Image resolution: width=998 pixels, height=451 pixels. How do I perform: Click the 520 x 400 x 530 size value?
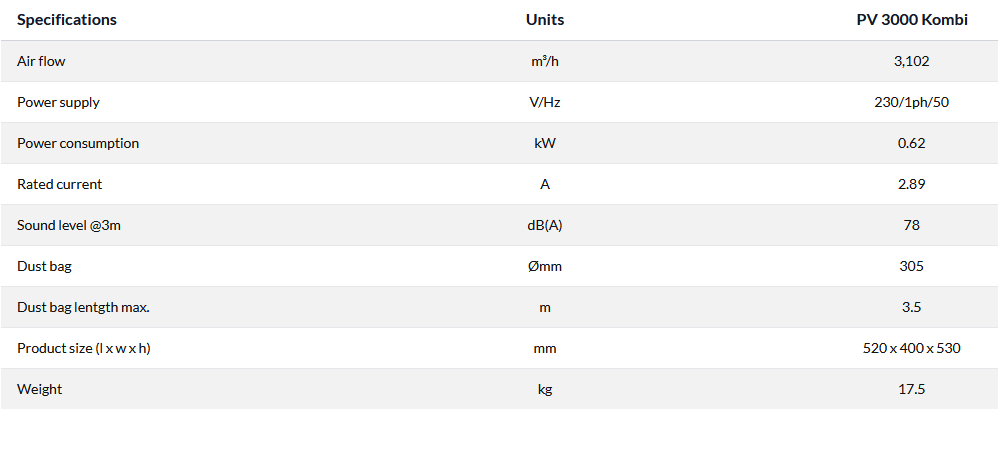911,348
